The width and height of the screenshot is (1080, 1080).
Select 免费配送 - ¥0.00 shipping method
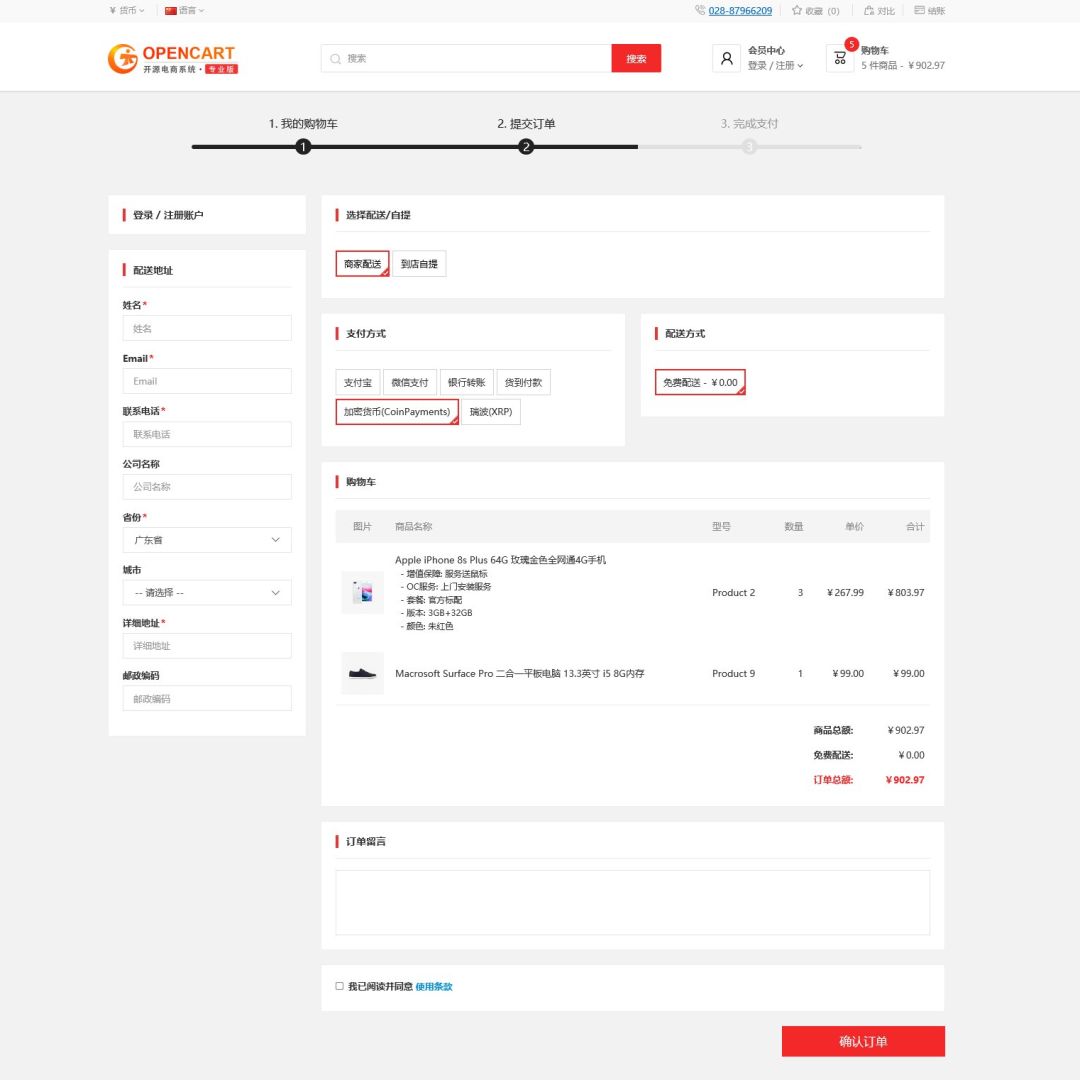point(700,382)
